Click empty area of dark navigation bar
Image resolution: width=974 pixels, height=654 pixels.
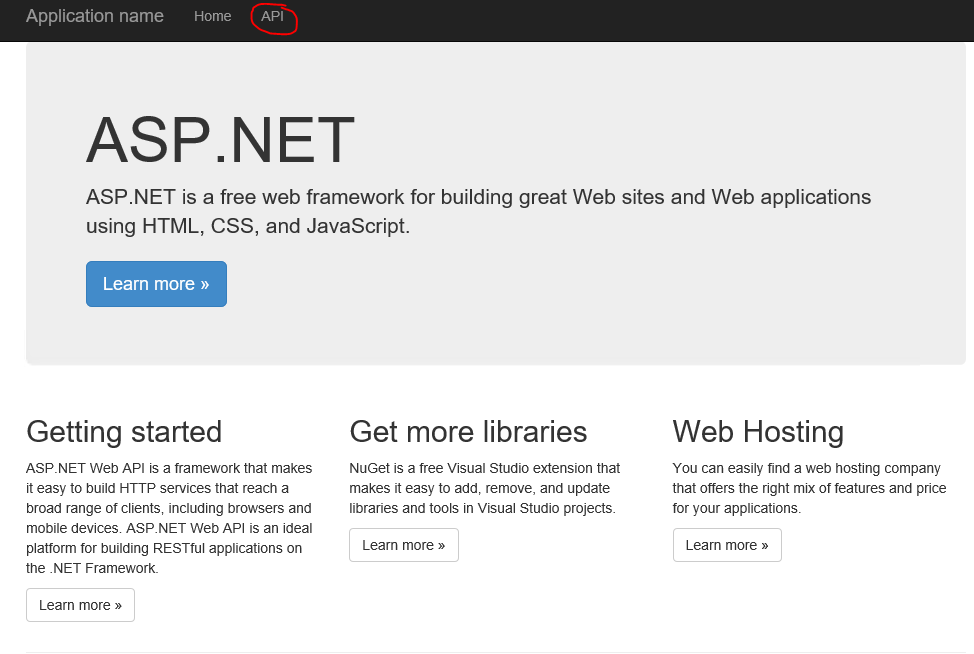point(621,19)
